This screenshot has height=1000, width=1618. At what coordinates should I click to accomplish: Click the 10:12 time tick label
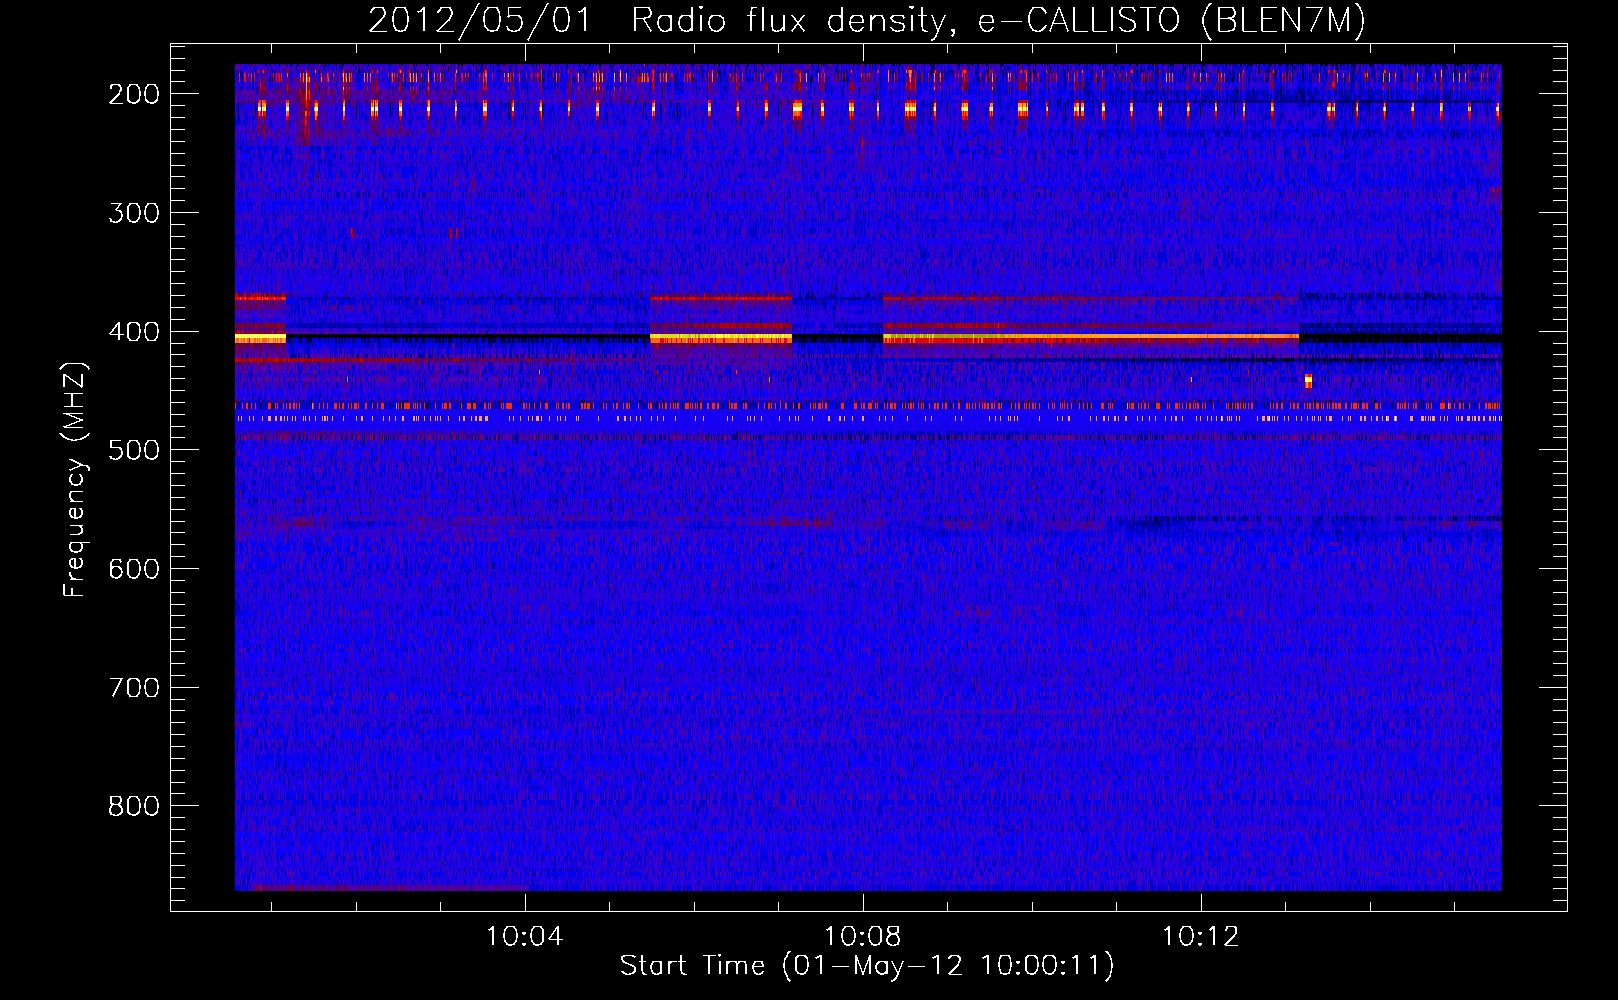point(1200,937)
